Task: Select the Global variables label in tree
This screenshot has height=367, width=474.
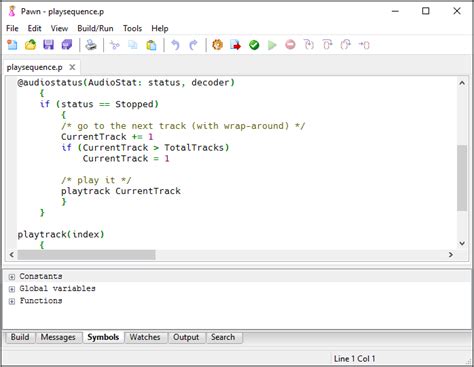Action: pos(57,289)
